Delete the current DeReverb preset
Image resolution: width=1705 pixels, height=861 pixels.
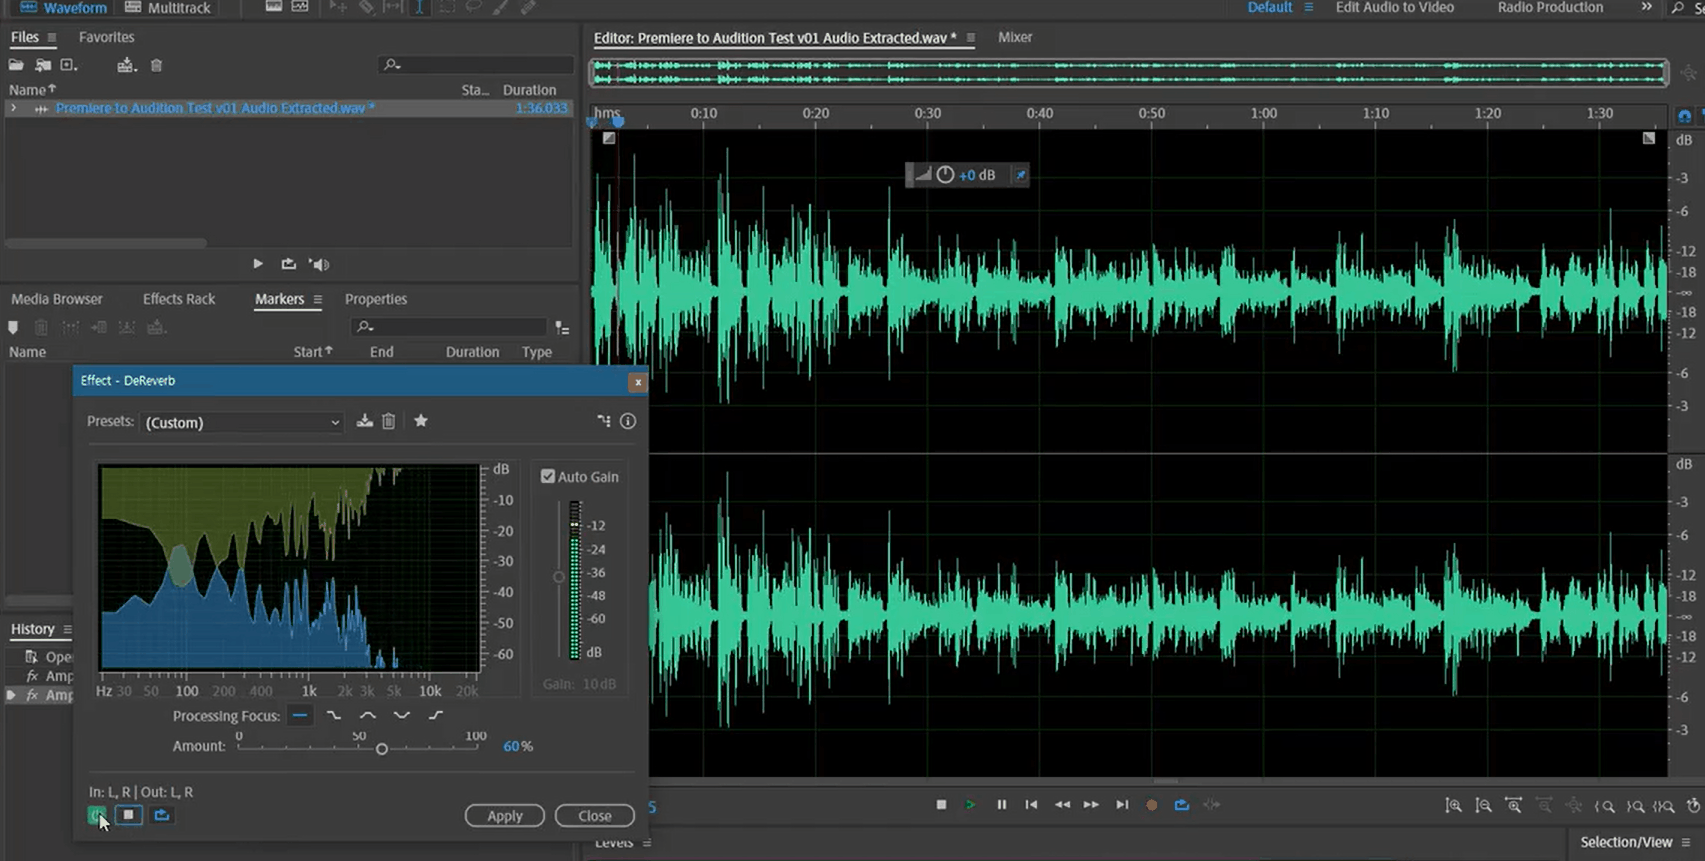(x=389, y=421)
